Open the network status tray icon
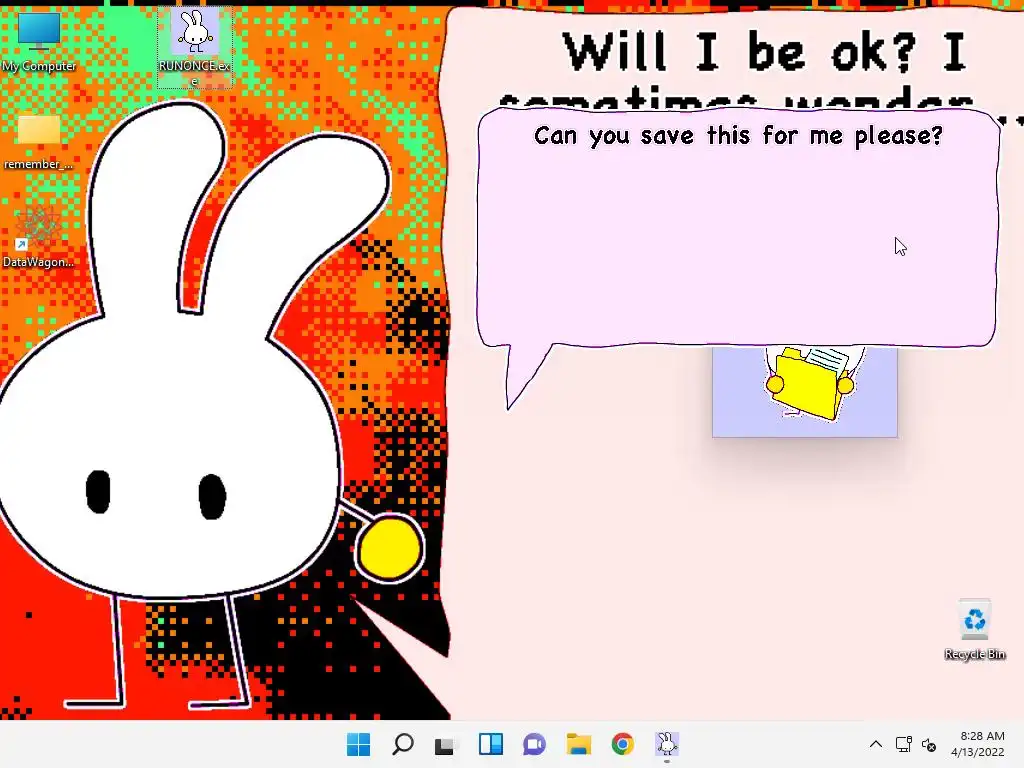The width and height of the screenshot is (1024, 768). (904, 744)
